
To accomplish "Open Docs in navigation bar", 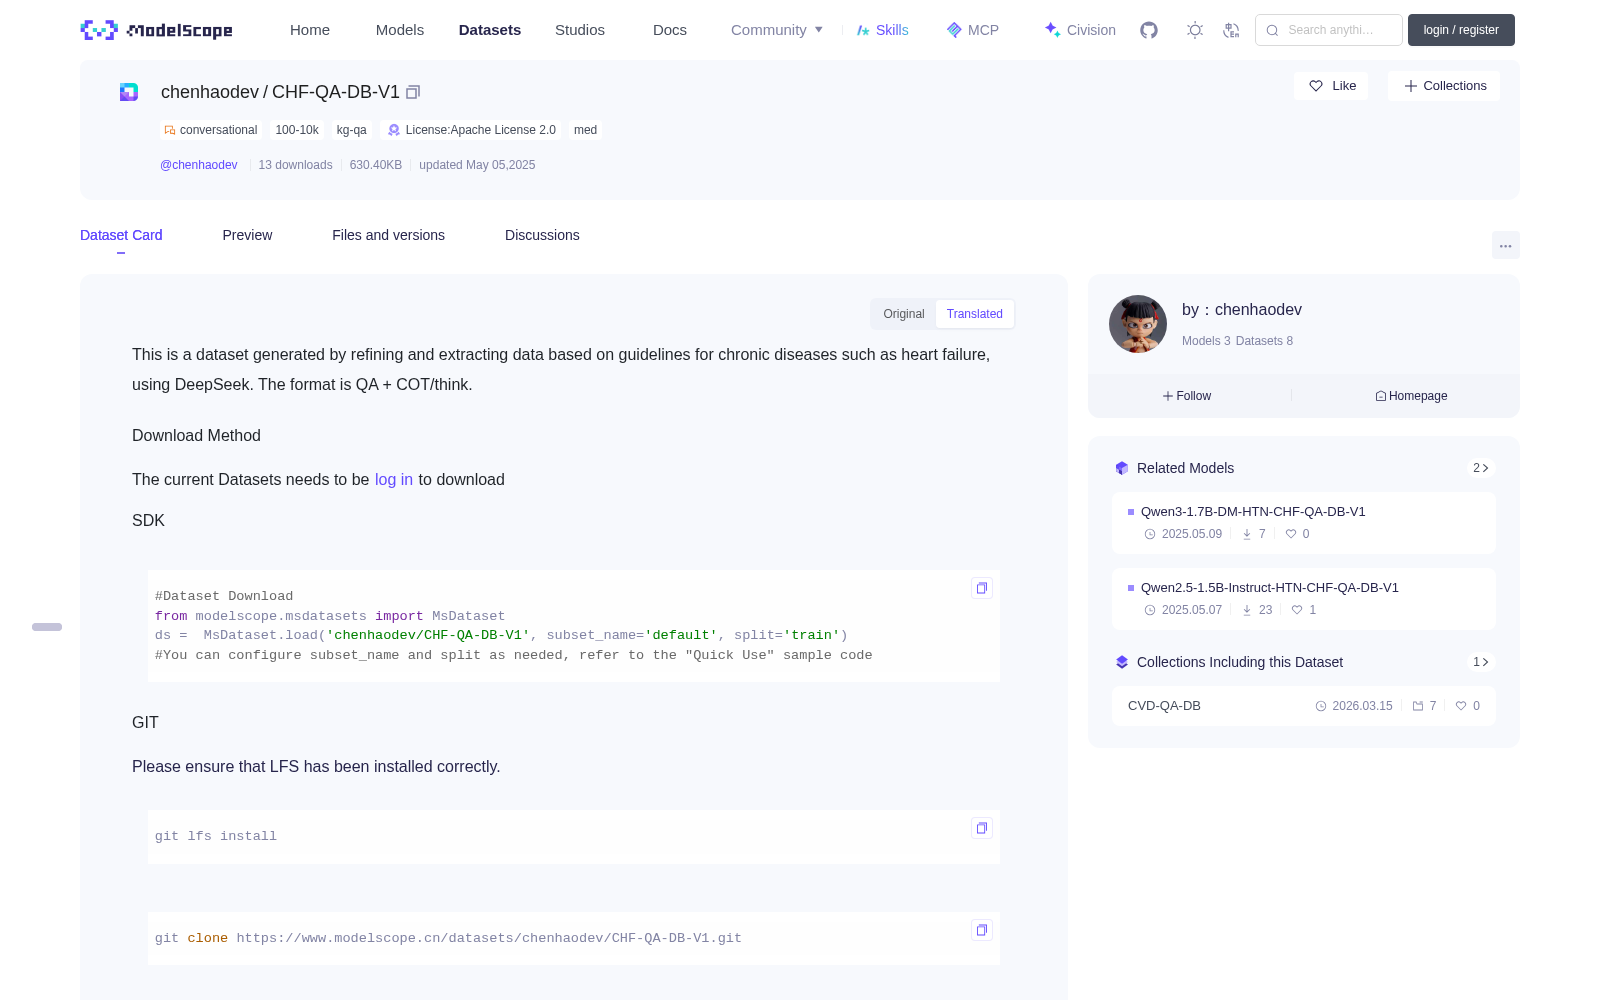I will pos(670,30).
